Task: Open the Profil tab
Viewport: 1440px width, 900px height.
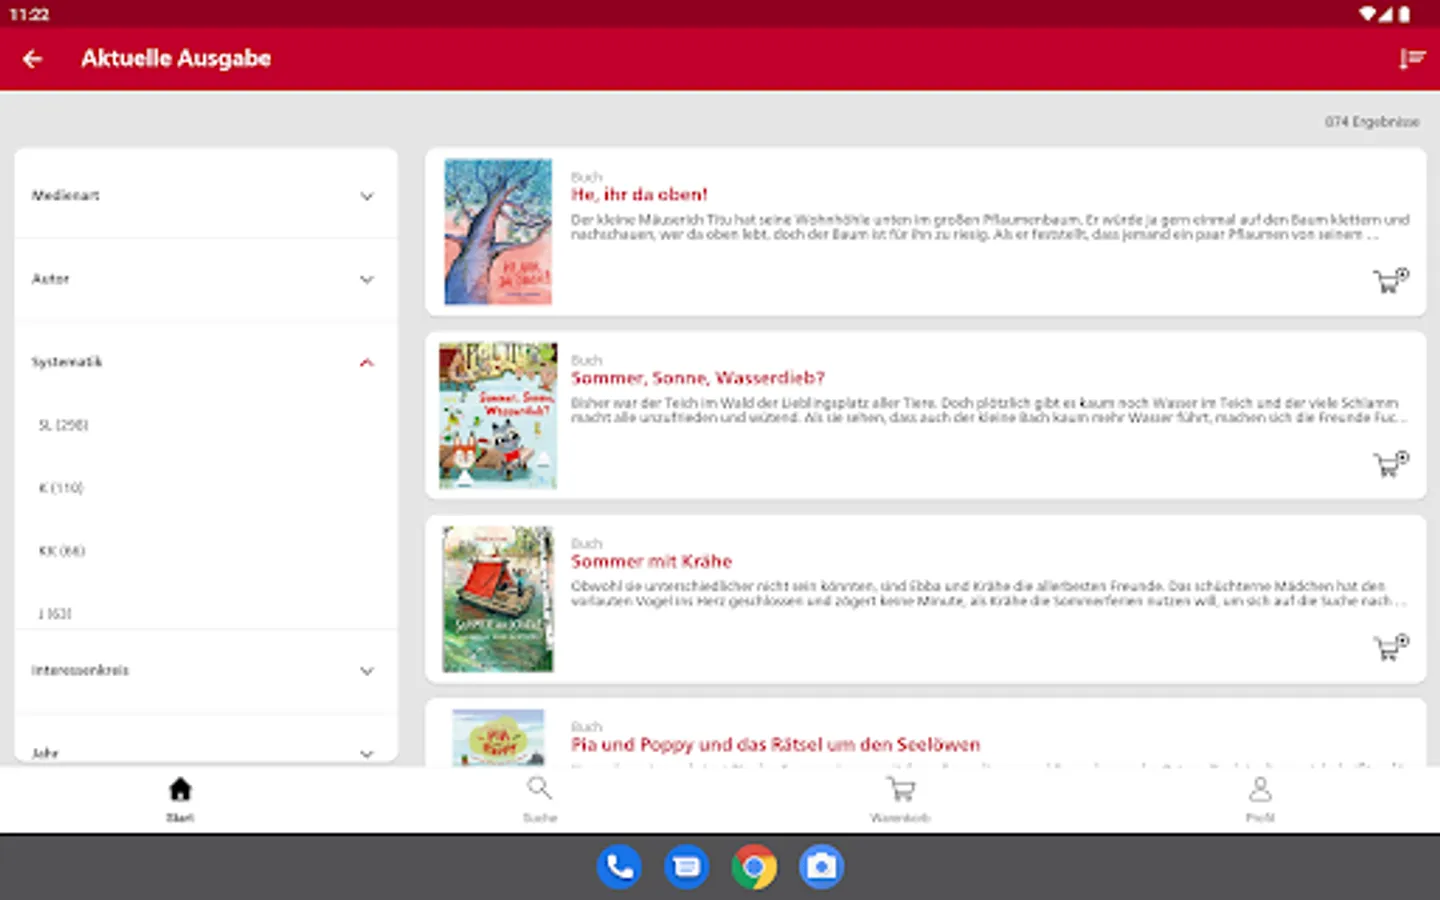Action: tap(1260, 799)
